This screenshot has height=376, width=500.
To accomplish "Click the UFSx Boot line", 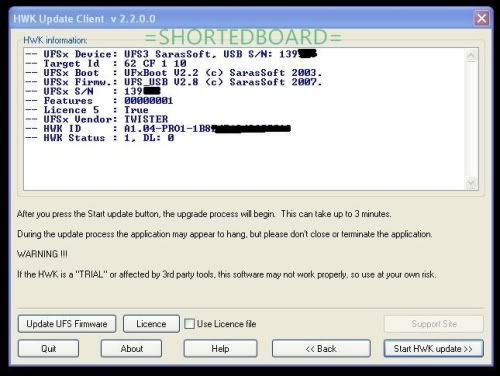I will [x=174, y=73].
